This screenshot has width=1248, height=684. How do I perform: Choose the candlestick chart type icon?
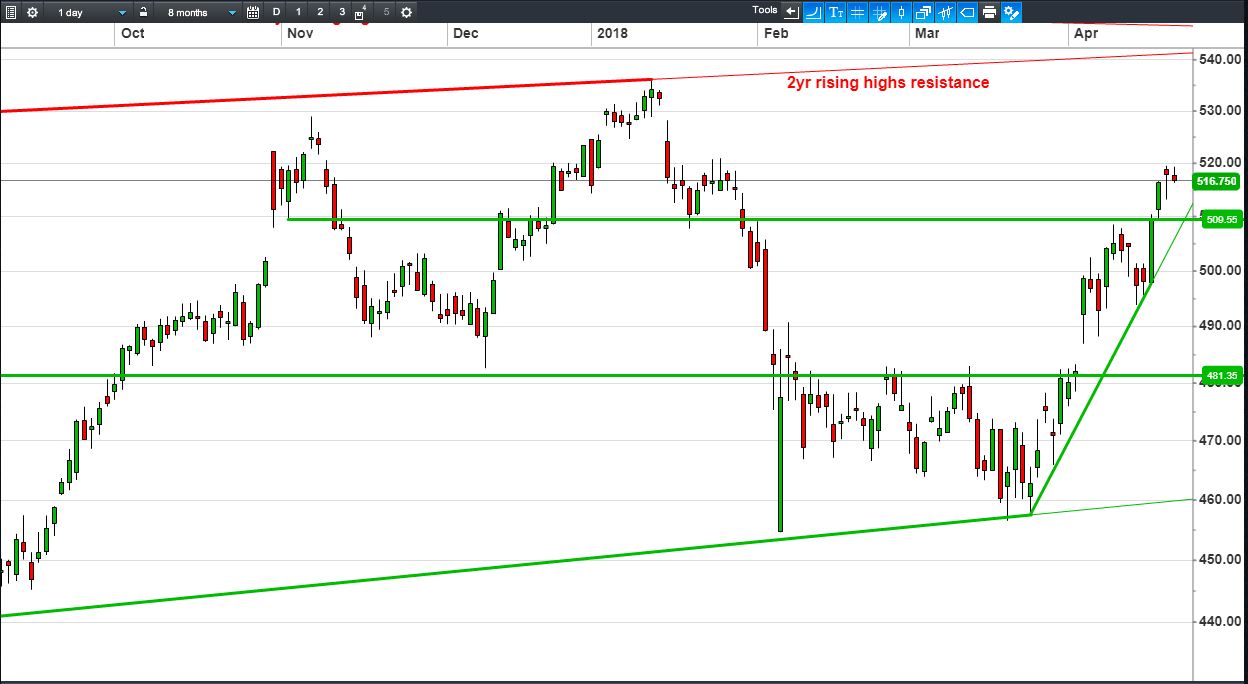[x=901, y=12]
